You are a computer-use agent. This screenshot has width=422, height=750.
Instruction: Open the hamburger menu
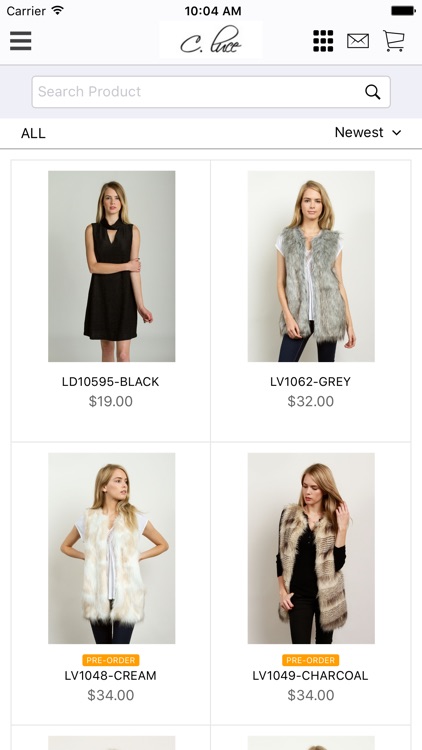[21, 41]
